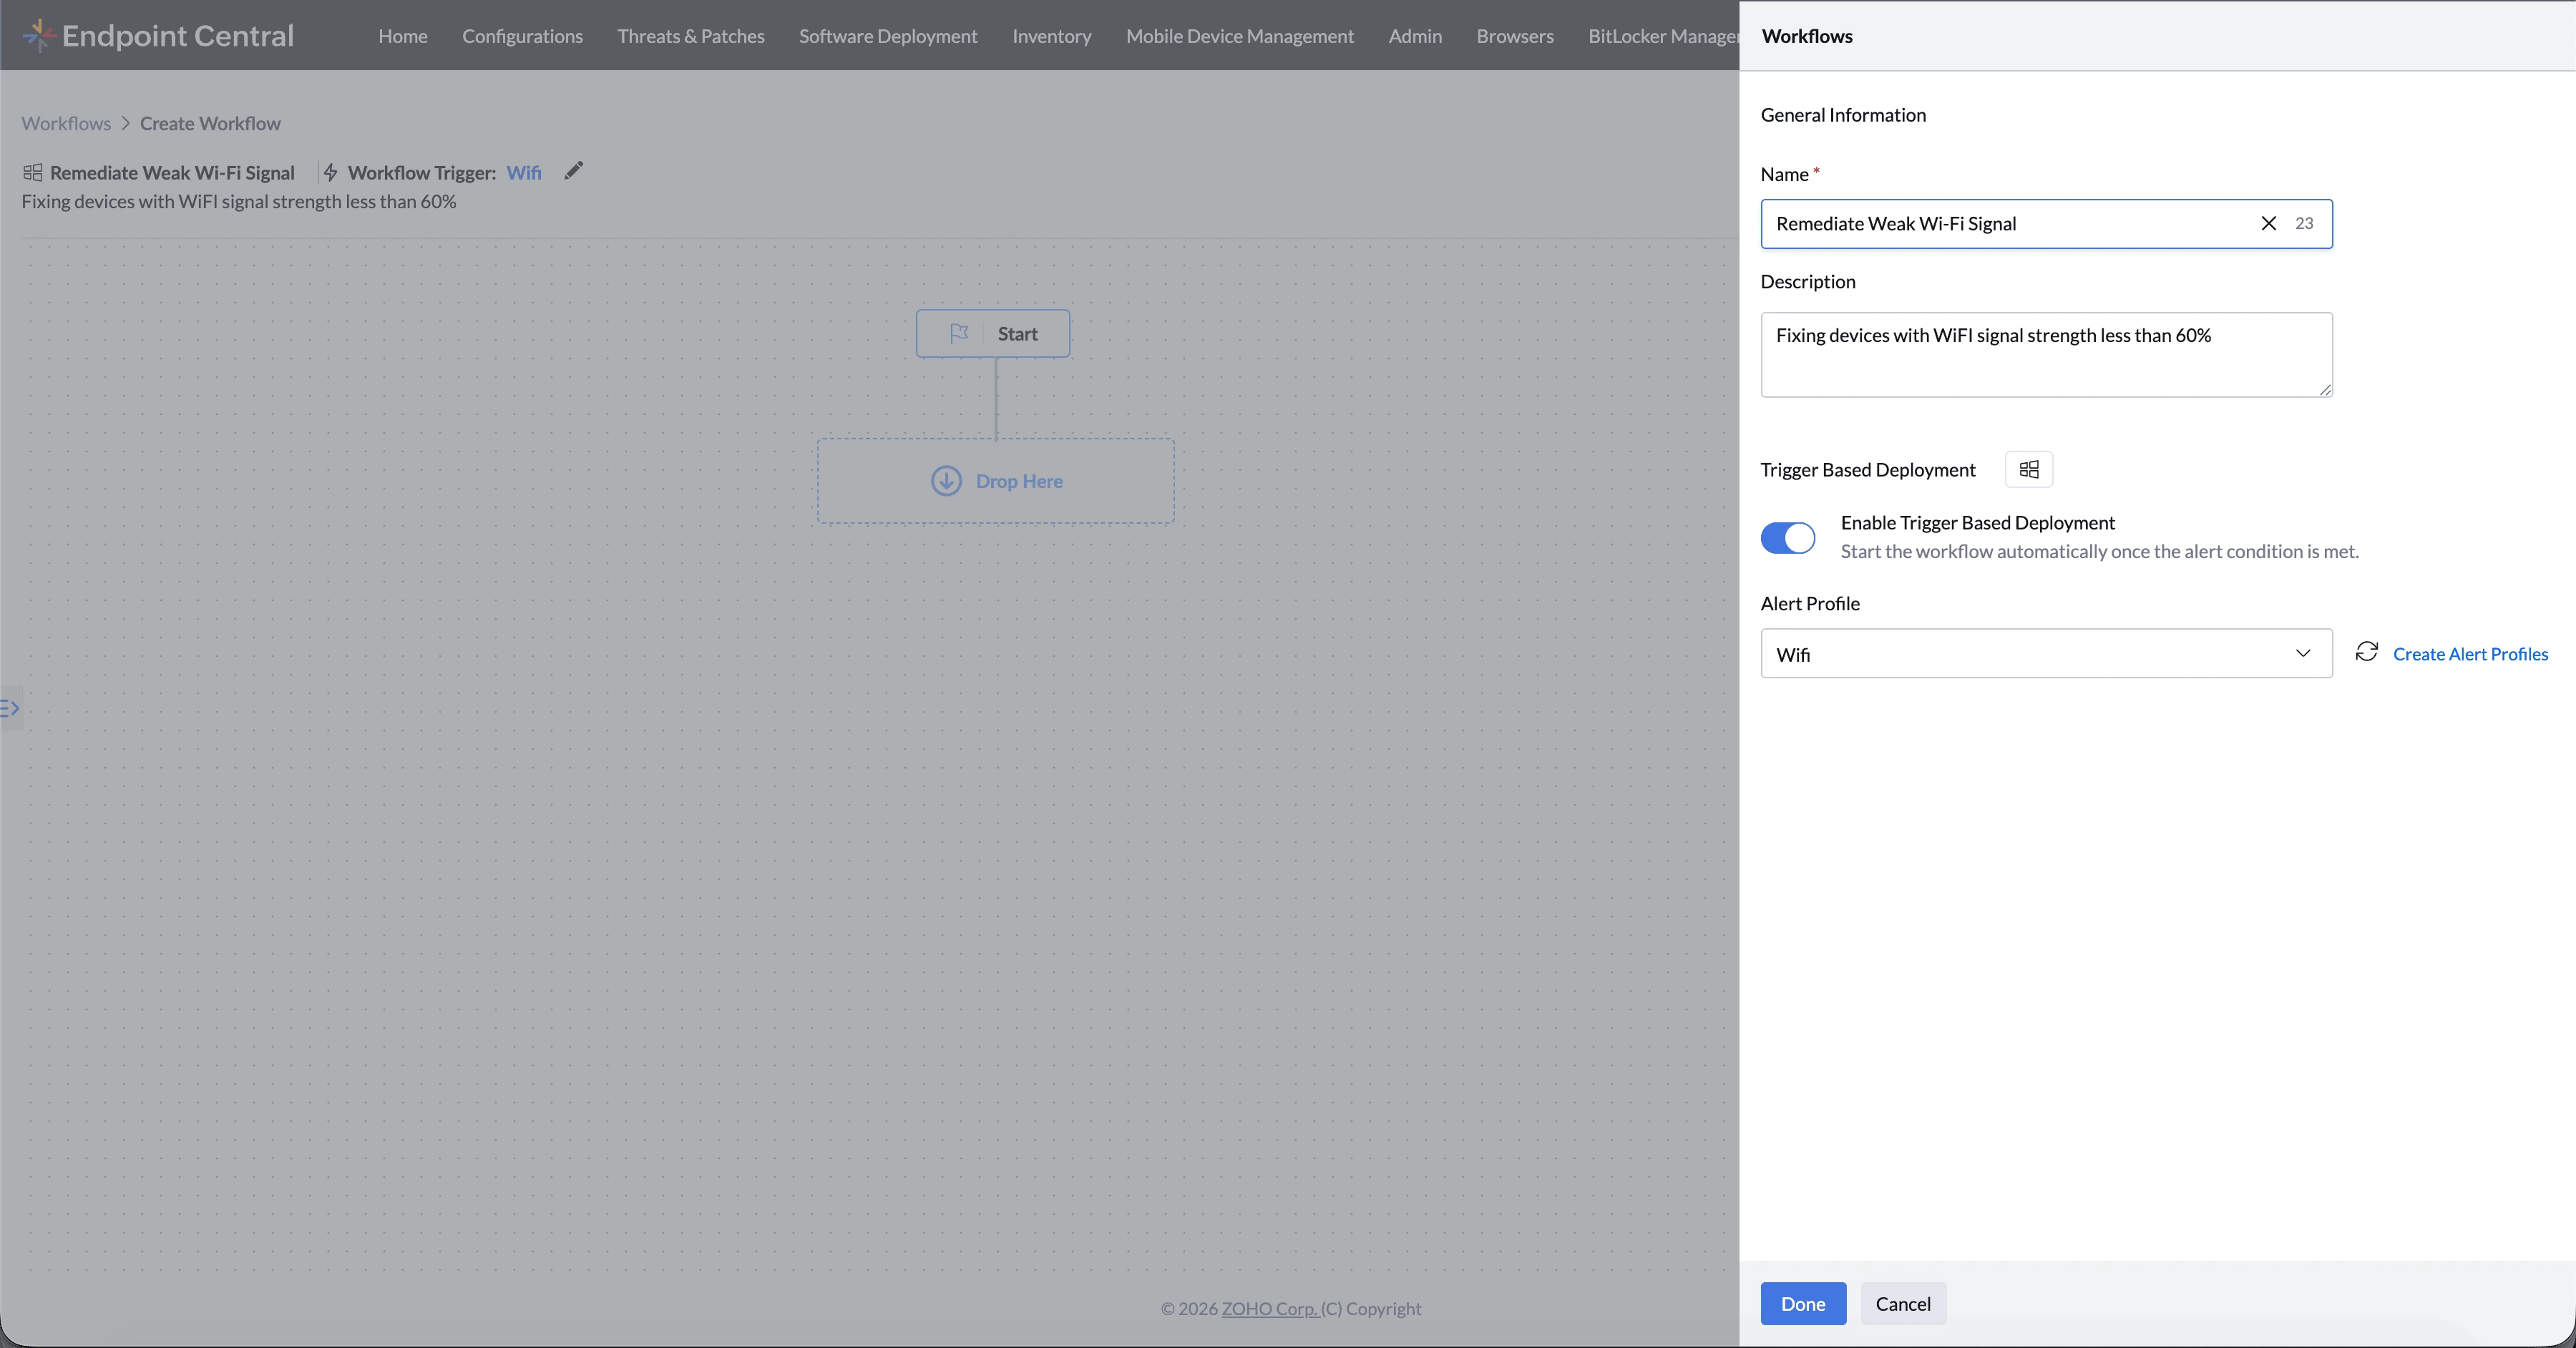Go back to Workflows breadcrumb
The width and height of the screenshot is (2576, 1348).
pyautogui.click(x=66, y=123)
